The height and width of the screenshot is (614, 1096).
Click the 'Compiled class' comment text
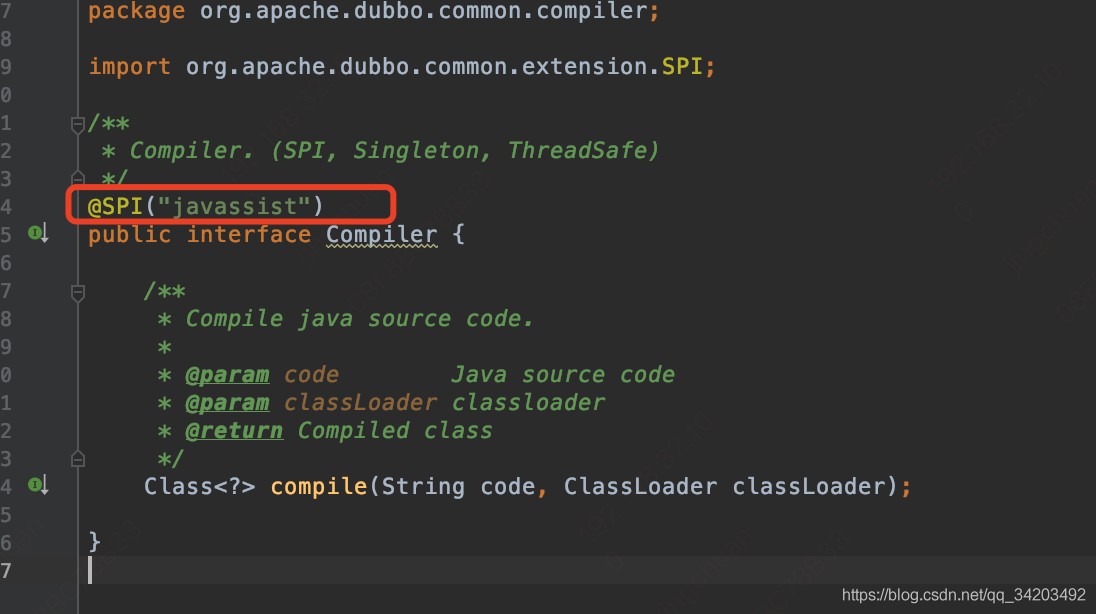pos(395,431)
